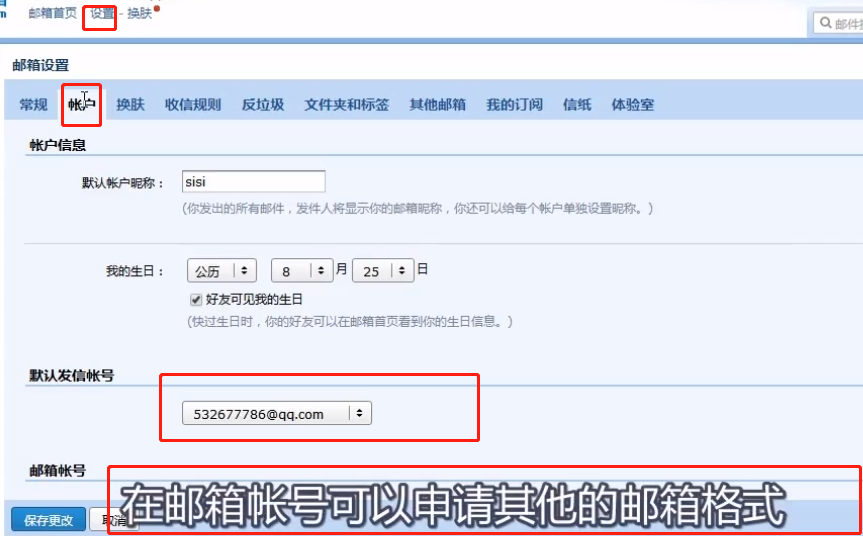
Task: Edit the 默认帐户昵称 field containing sisi
Action: (253, 182)
